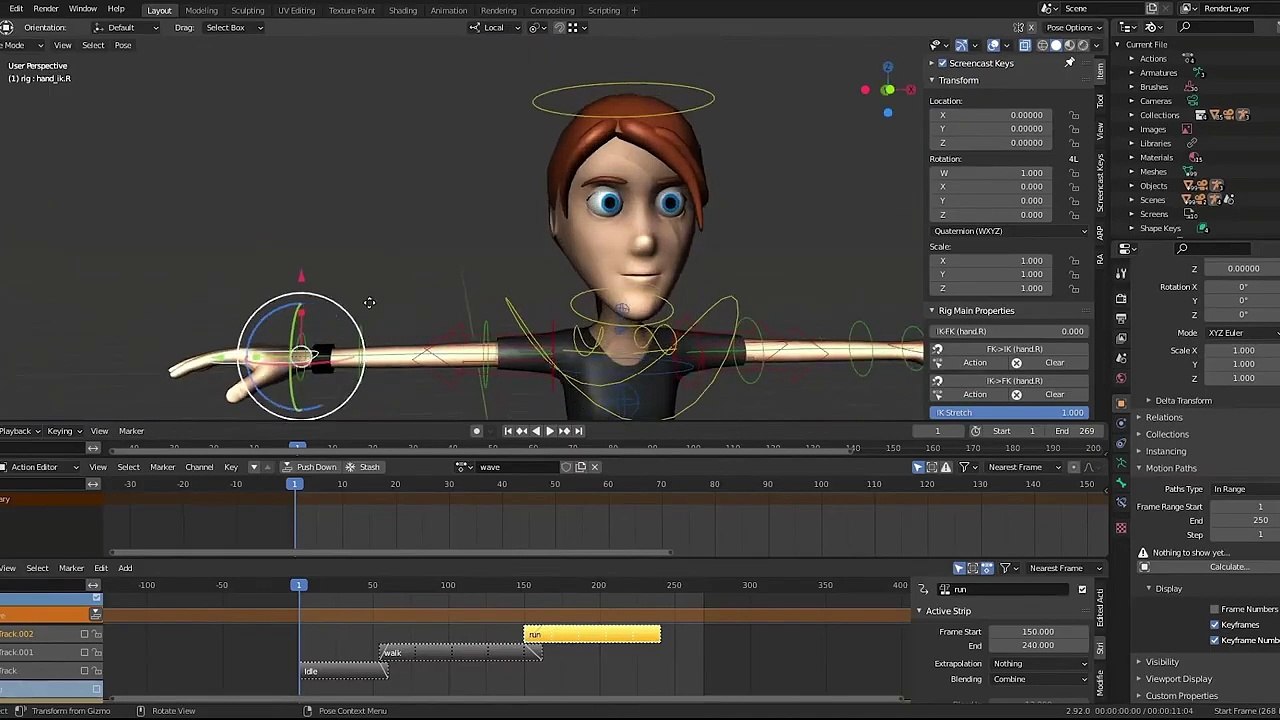Click the Push Down button
Image resolution: width=1280 pixels, height=720 pixels.
tap(310, 467)
